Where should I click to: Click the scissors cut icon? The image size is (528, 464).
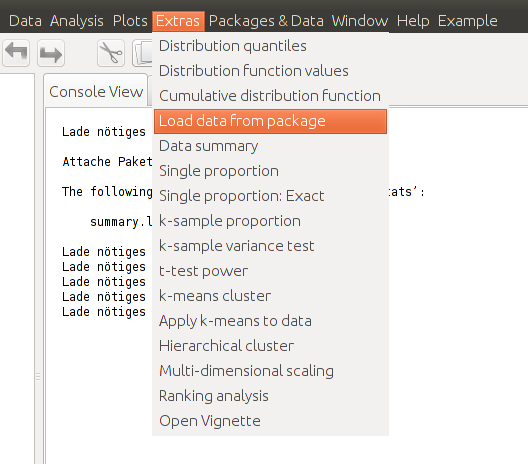(x=111, y=53)
